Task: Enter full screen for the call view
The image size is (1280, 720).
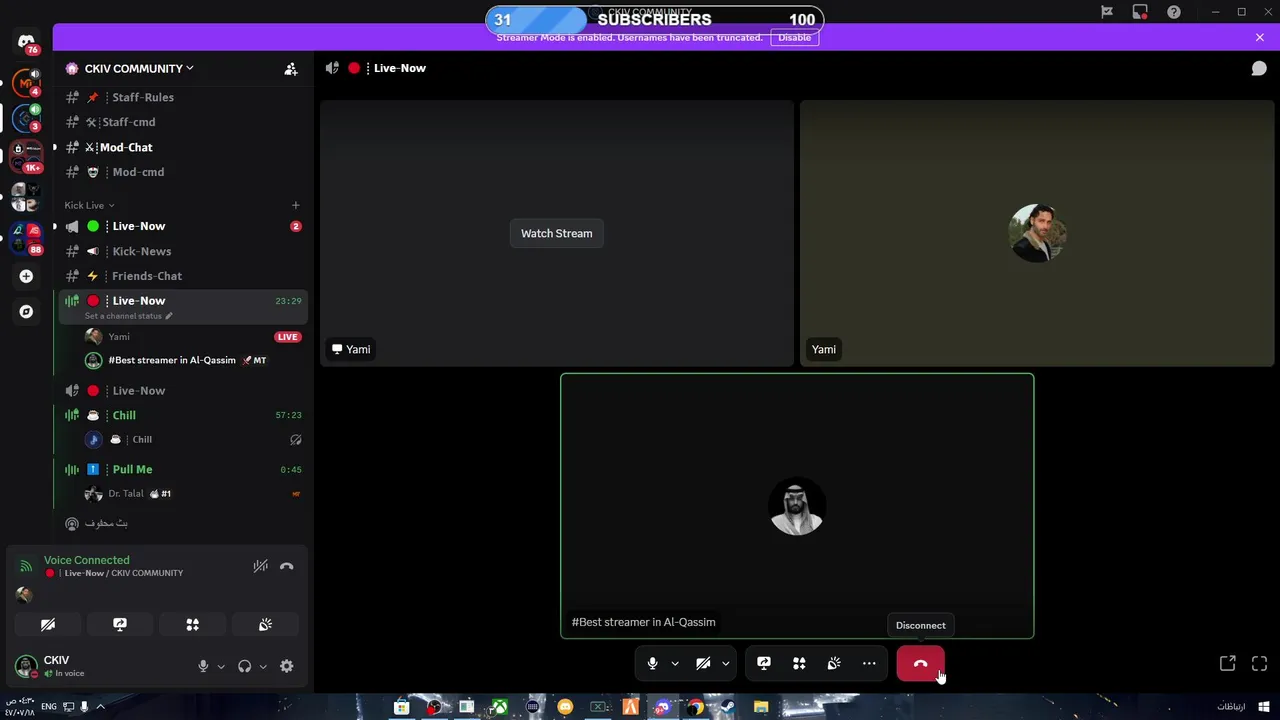Action: coord(1259,663)
